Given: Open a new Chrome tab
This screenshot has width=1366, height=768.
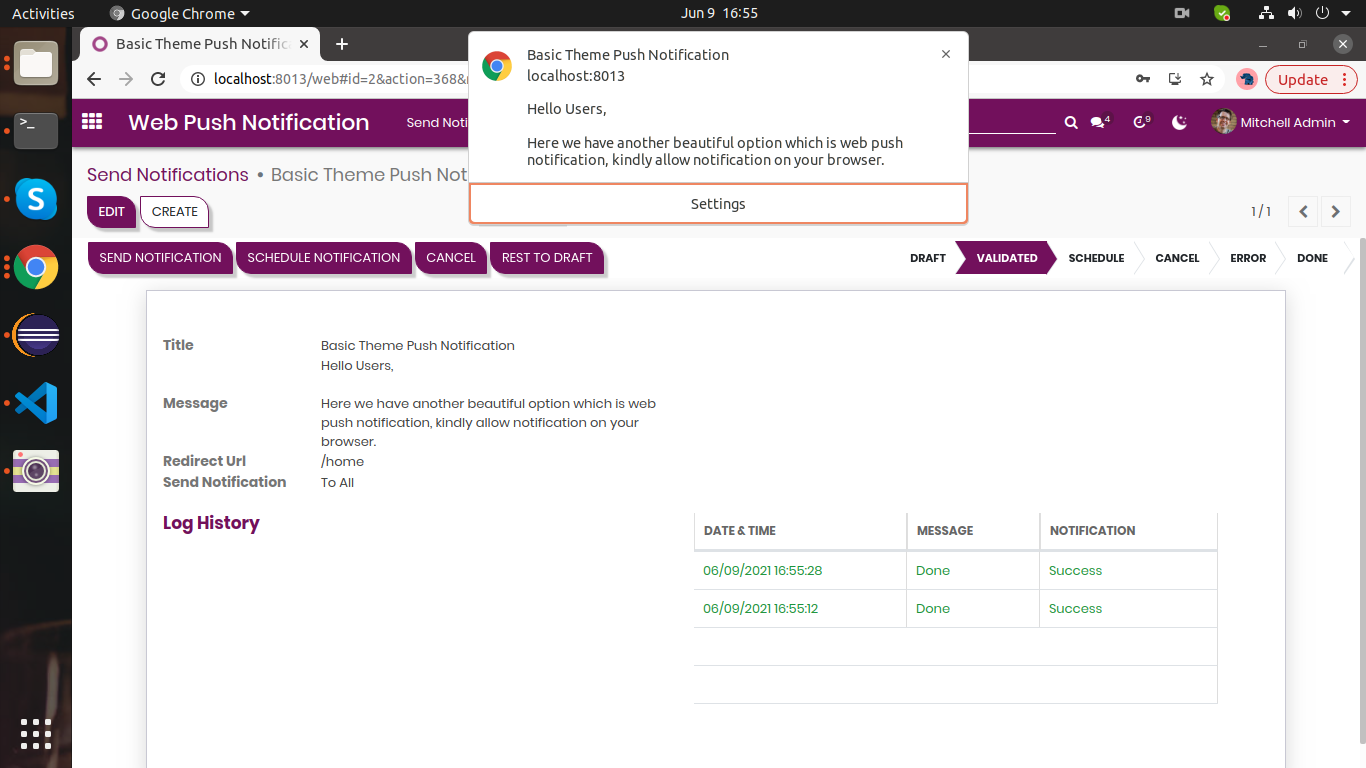Looking at the screenshot, I should (342, 44).
